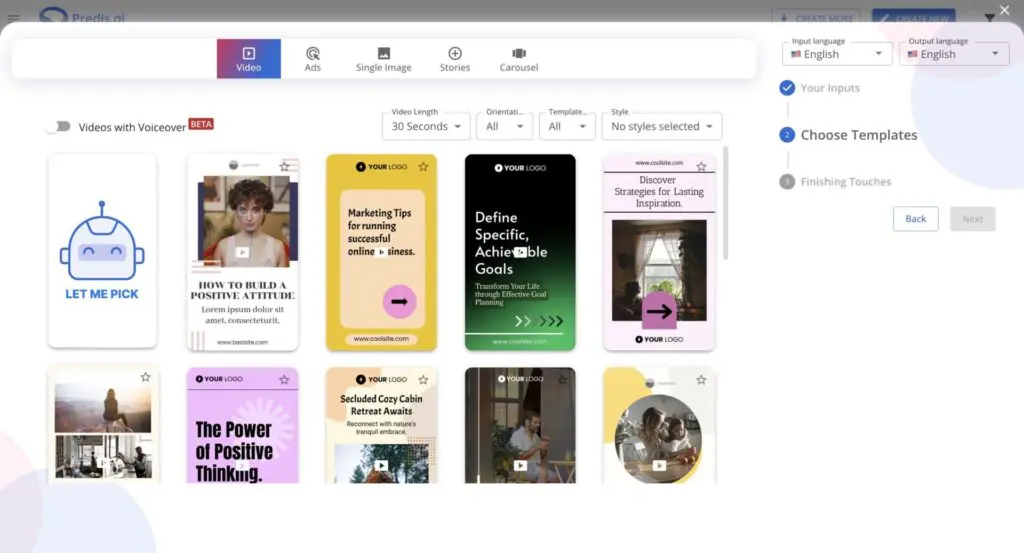The image size is (1024, 553).
Task: Favorite the Discover Strategies template star
Action: (701, 166)
